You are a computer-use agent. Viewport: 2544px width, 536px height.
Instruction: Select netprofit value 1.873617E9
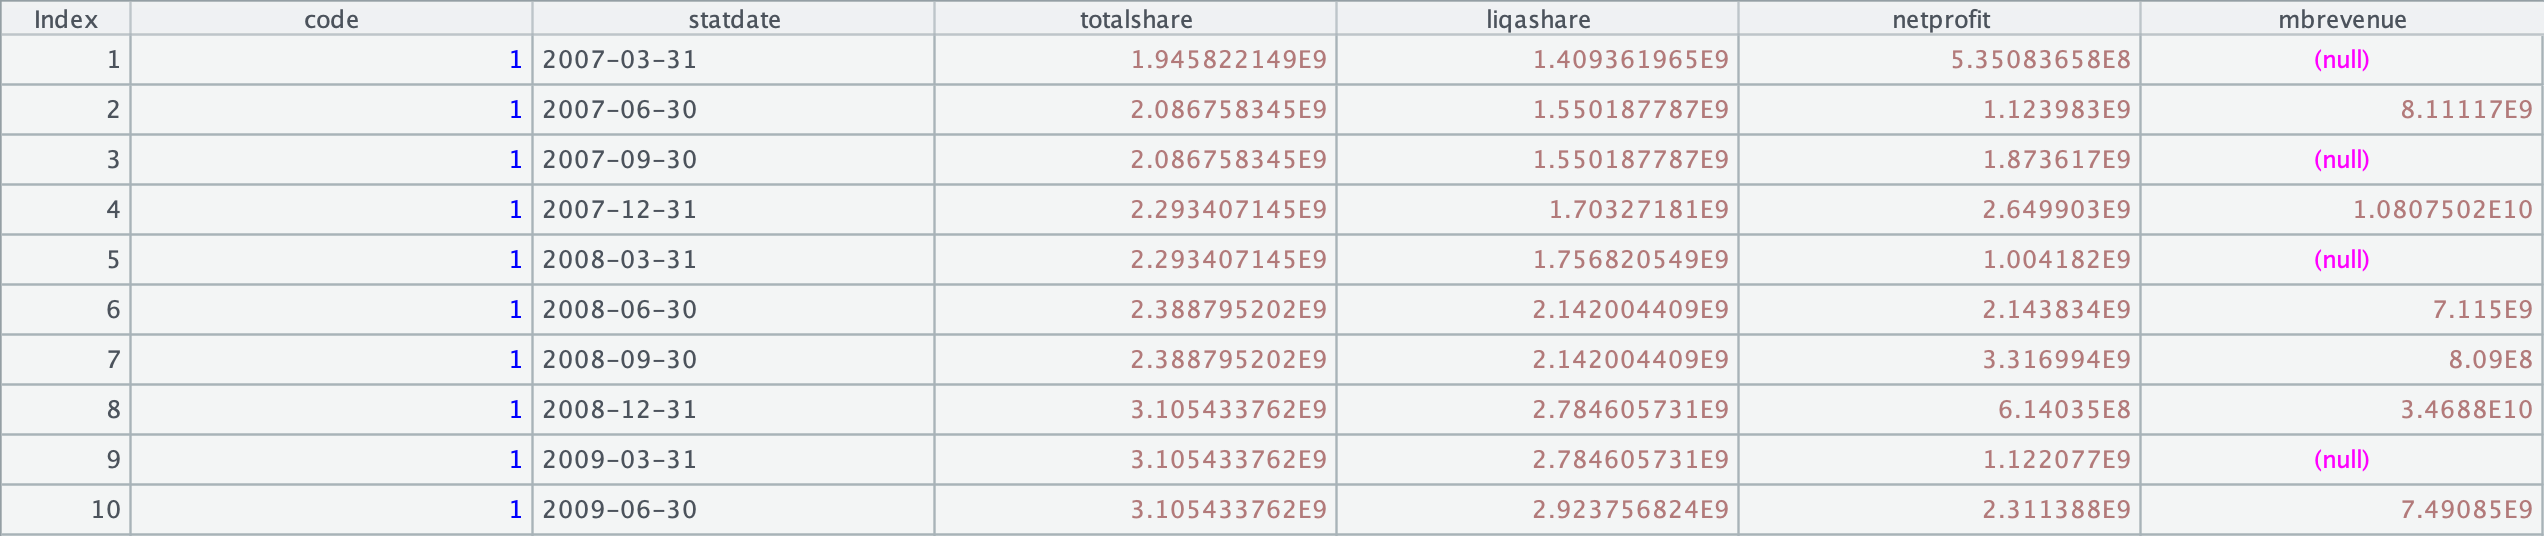pyautogui.click(x=1940, y=160)
